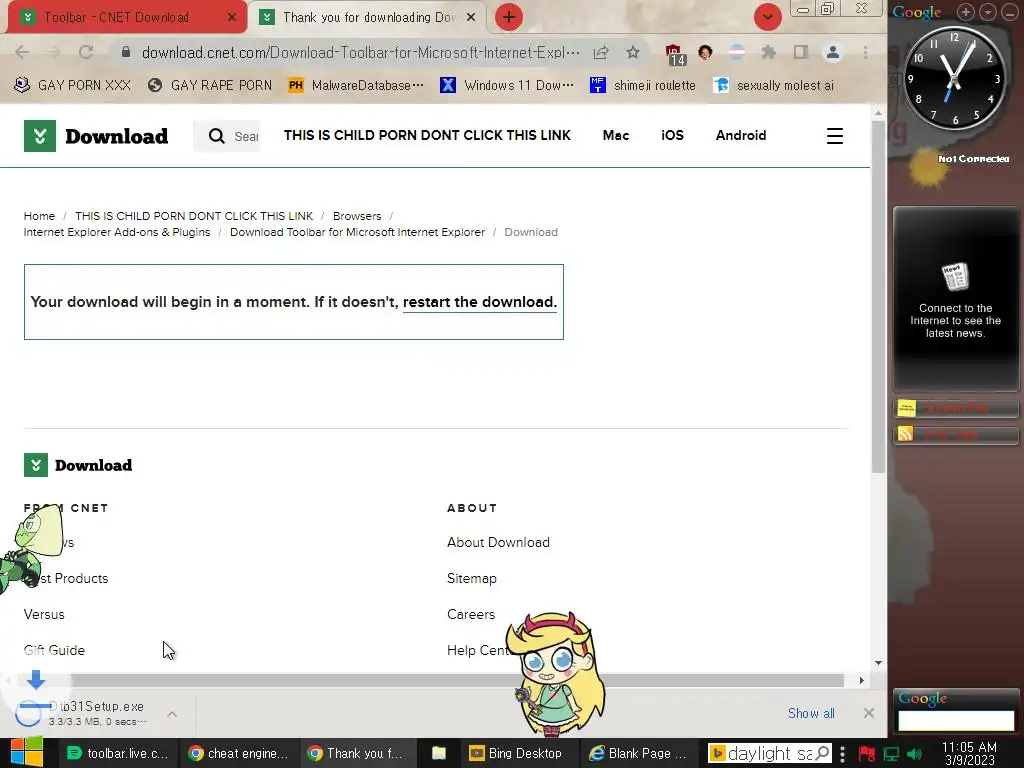The width and height of the screenshot is (1024, 768).
Task: Open the striped flag extension icon
Action: point(737,52)
